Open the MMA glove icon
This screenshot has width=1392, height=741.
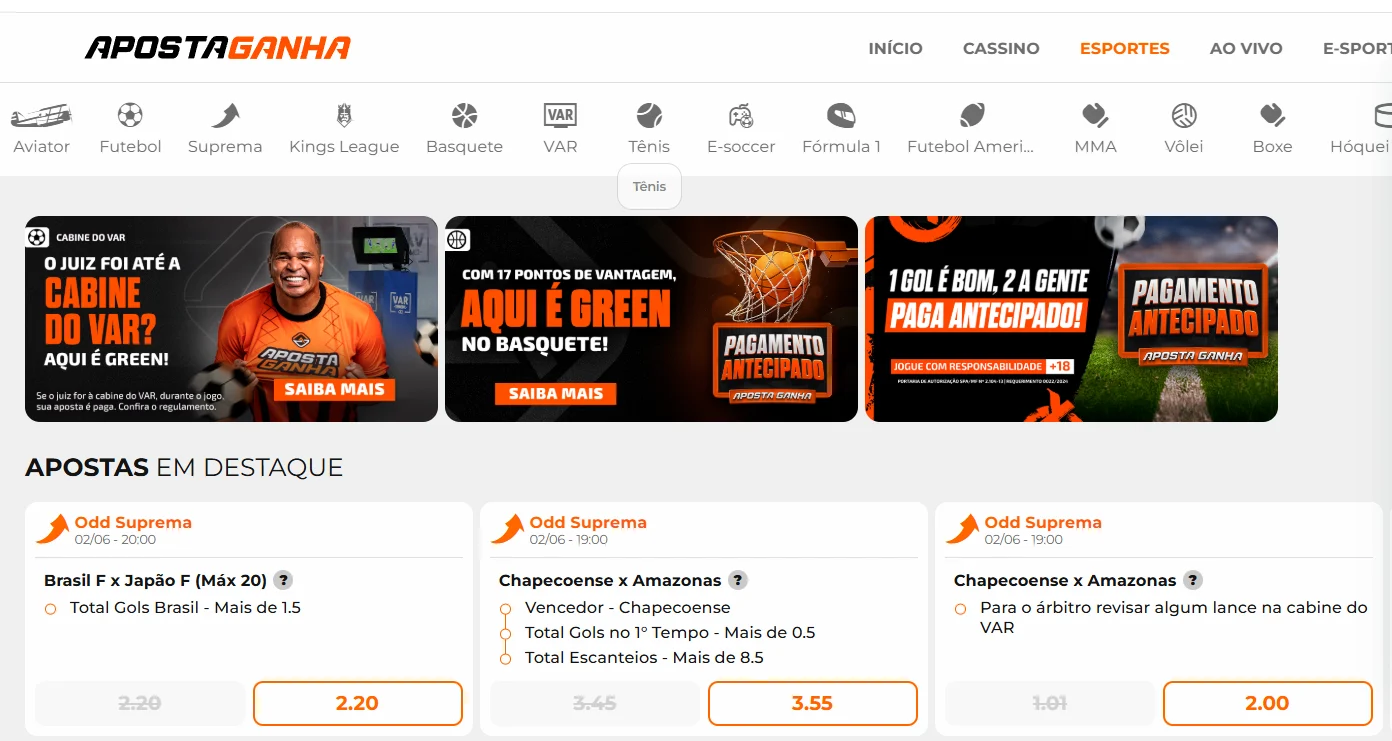click(1095, 116)
